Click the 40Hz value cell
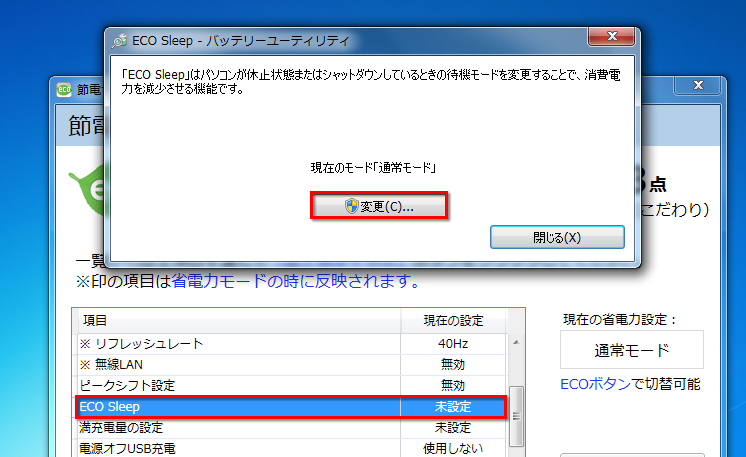746x457 pixels. click(x=453, y=343)
